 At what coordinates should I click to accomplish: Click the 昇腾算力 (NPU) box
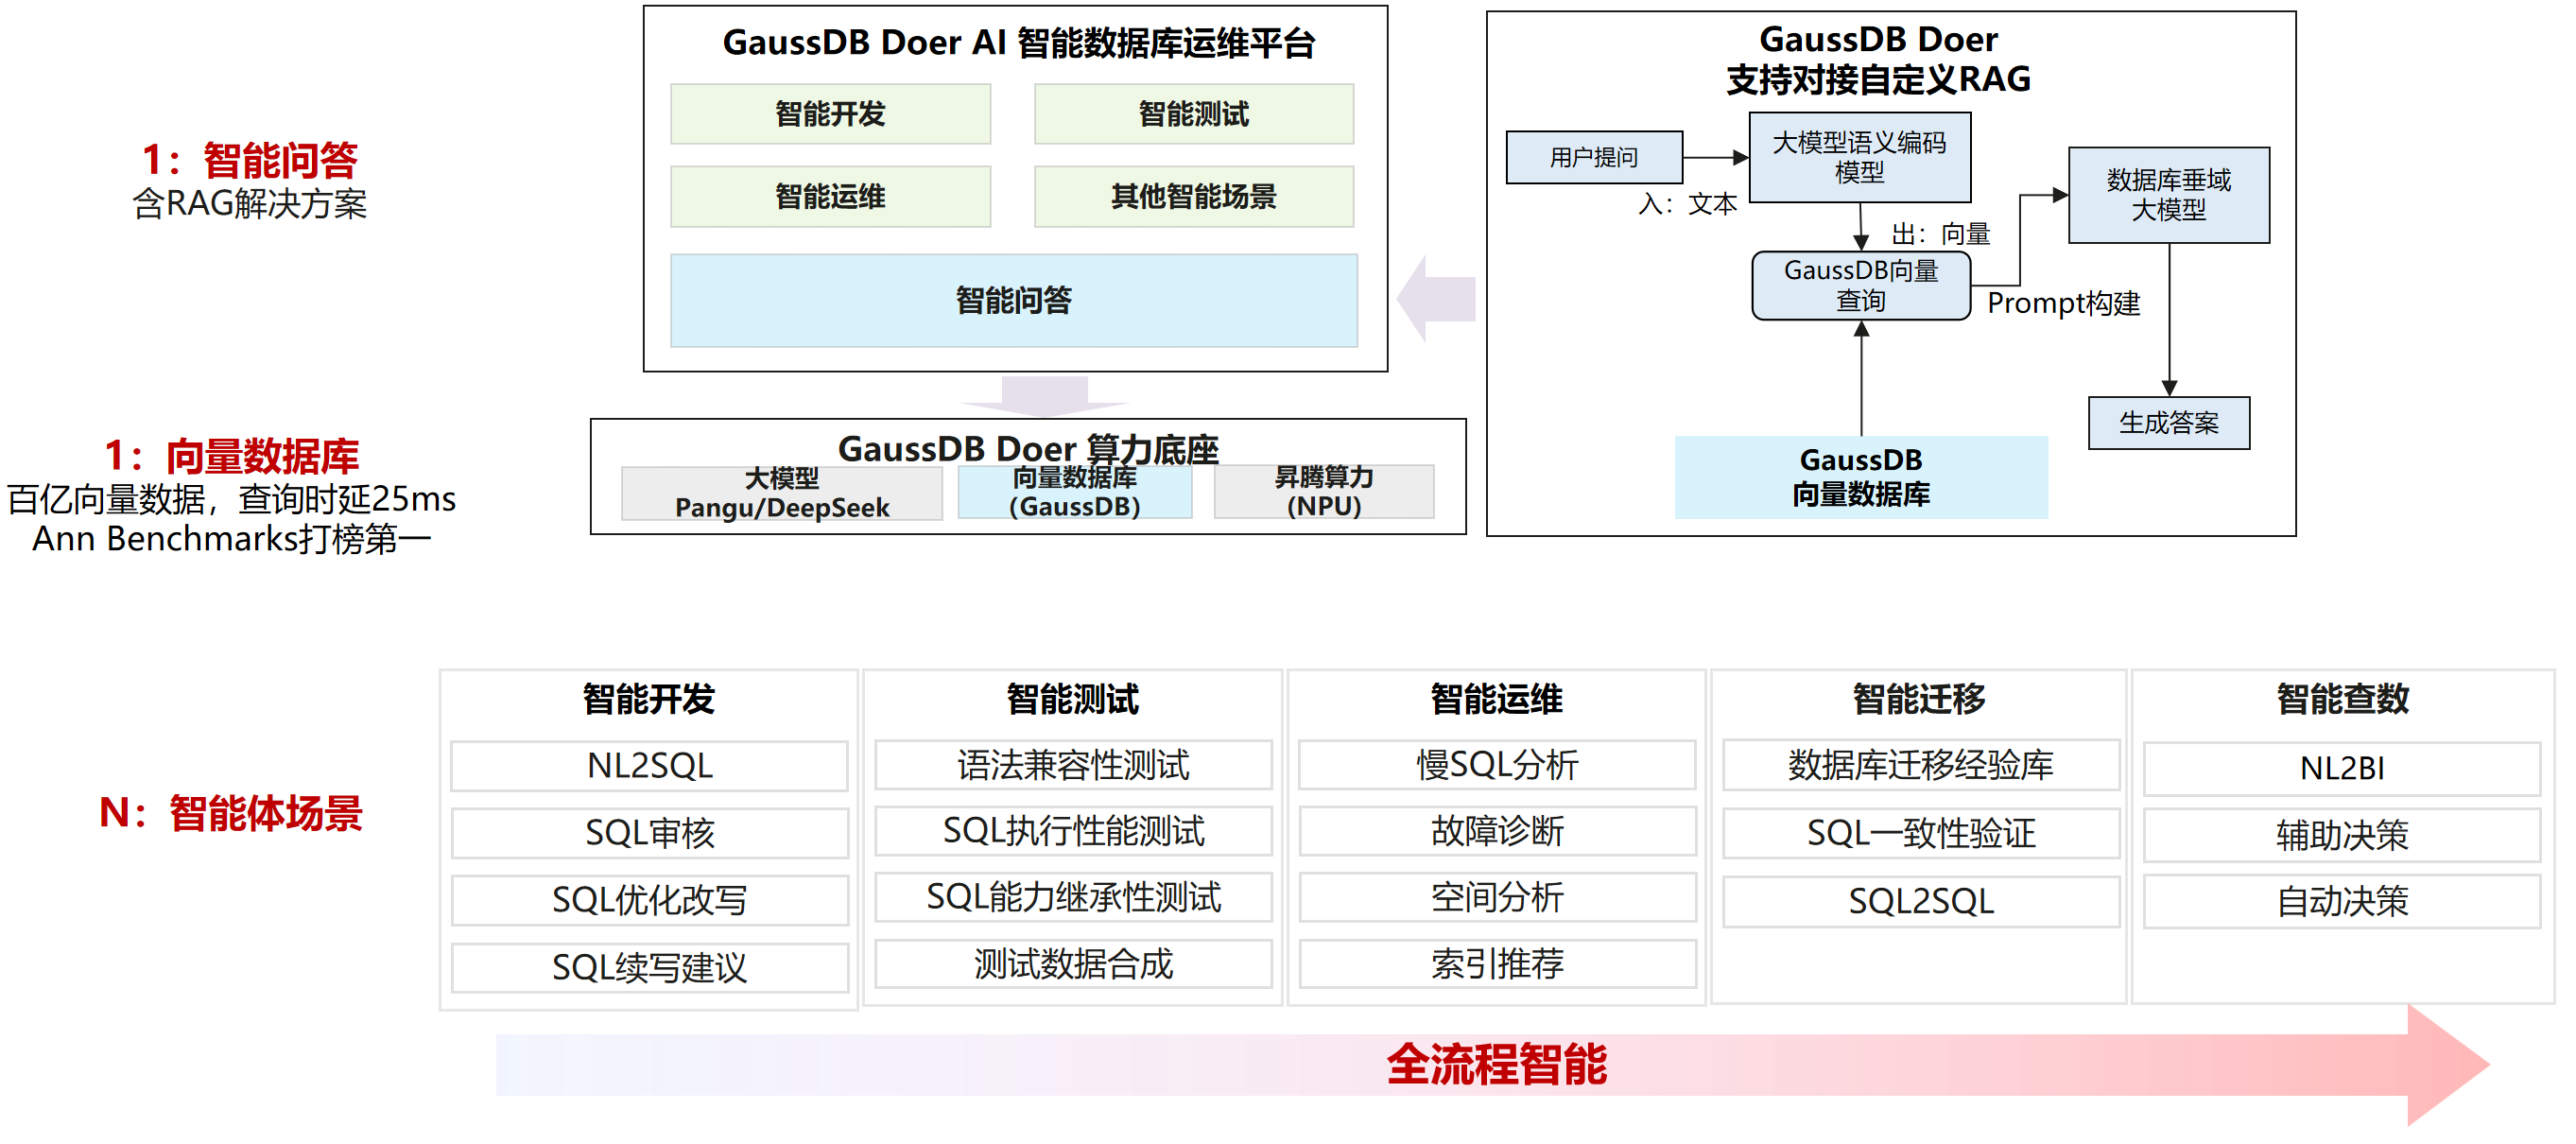tap(1323, 492)
